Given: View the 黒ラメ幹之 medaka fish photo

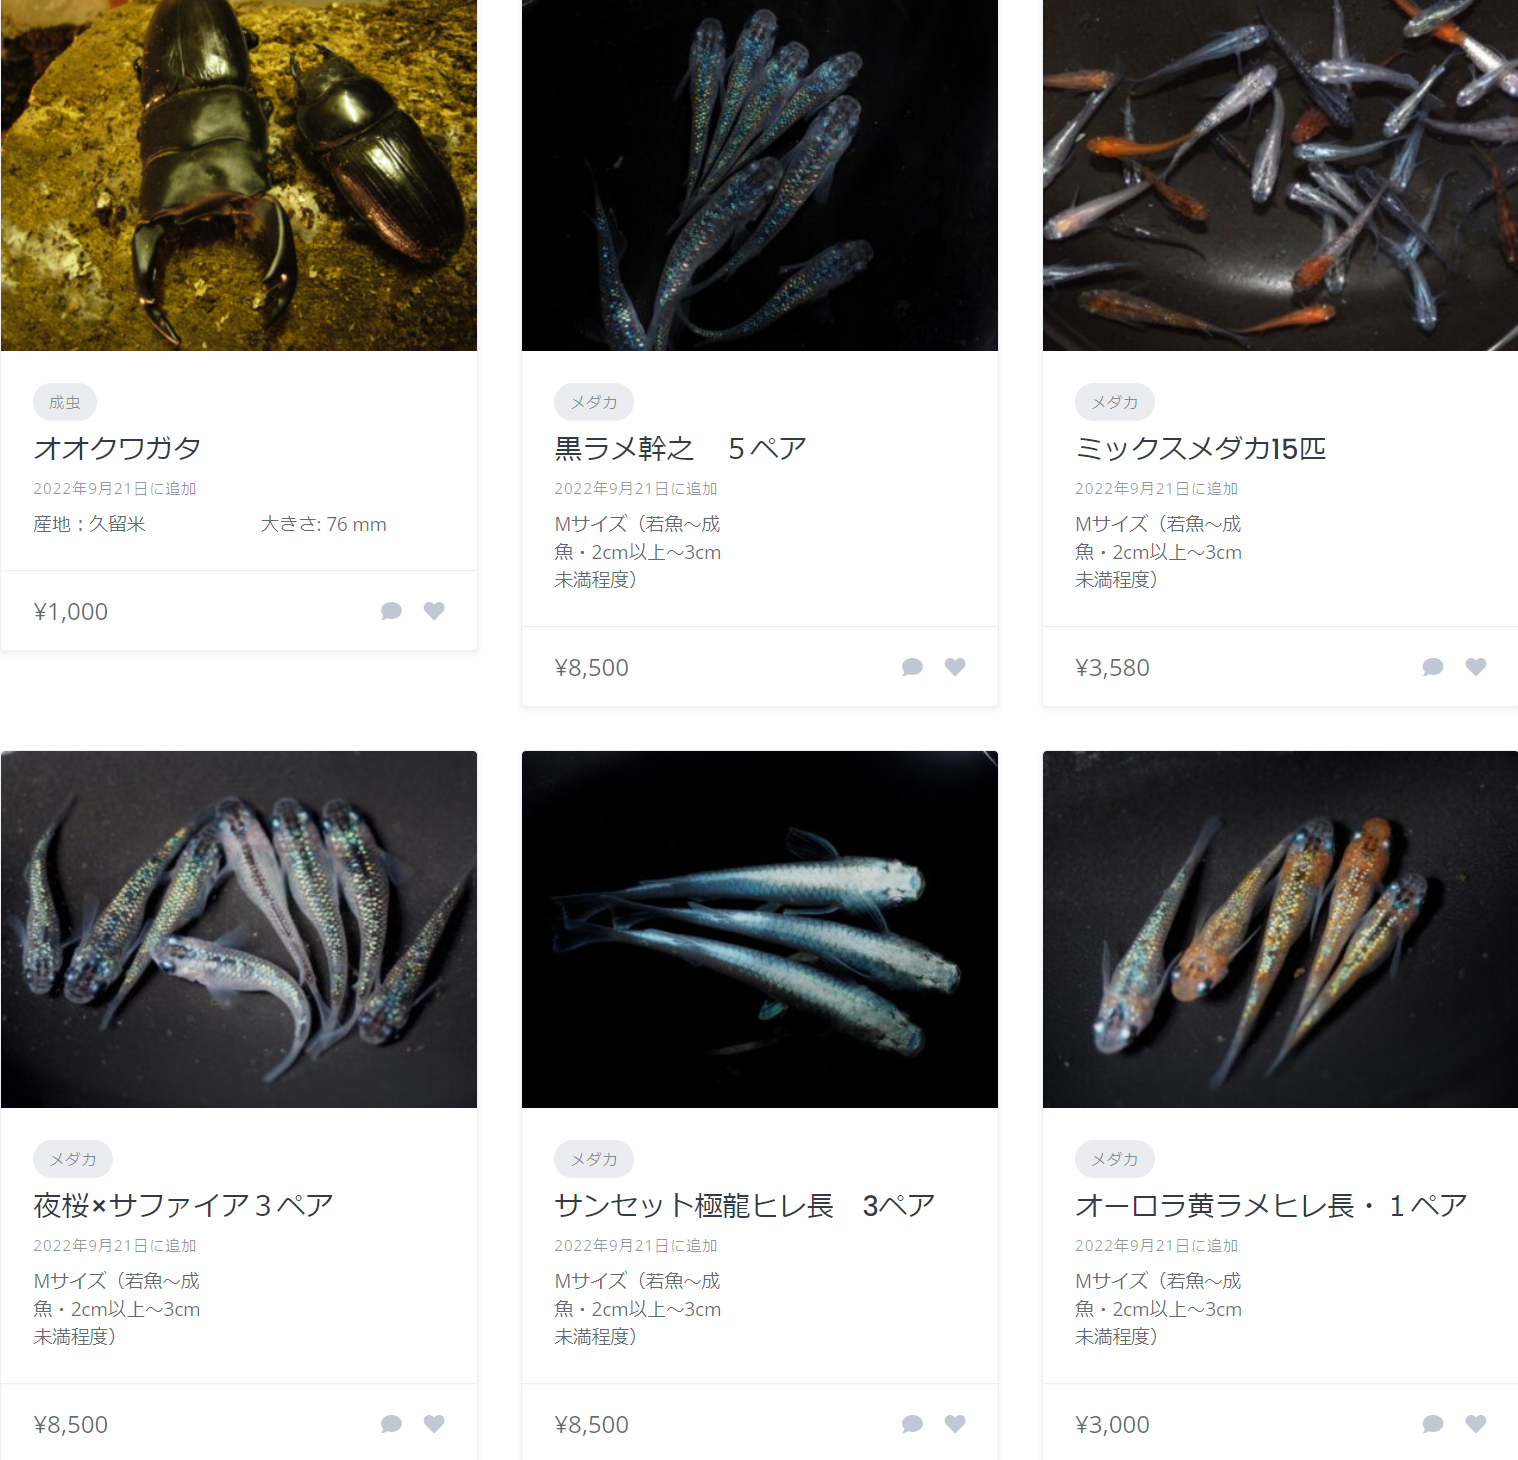Looking at the screenshot, I should click(760, 175).
